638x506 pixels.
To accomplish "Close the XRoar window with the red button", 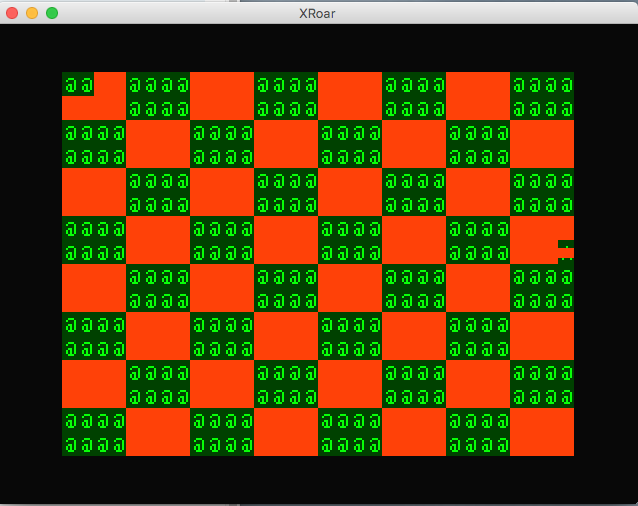I will pyautogui.click(x=12, y=13).
